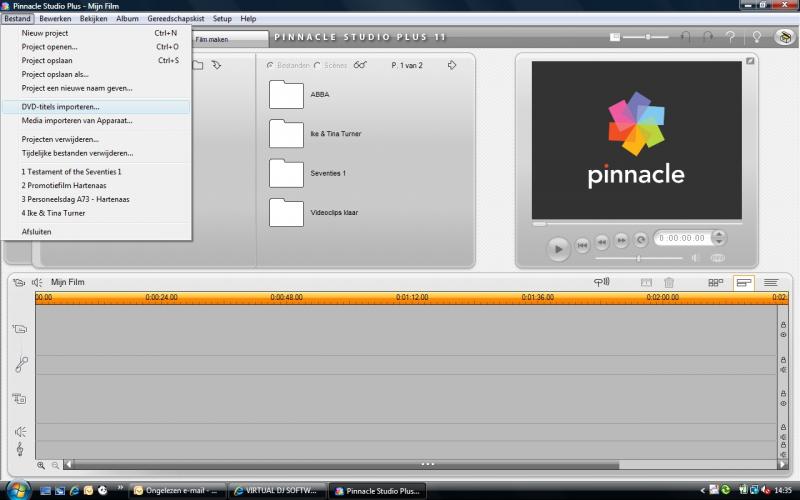Switch to Ongelezen e-mail taskbar window

click(177, 490)
